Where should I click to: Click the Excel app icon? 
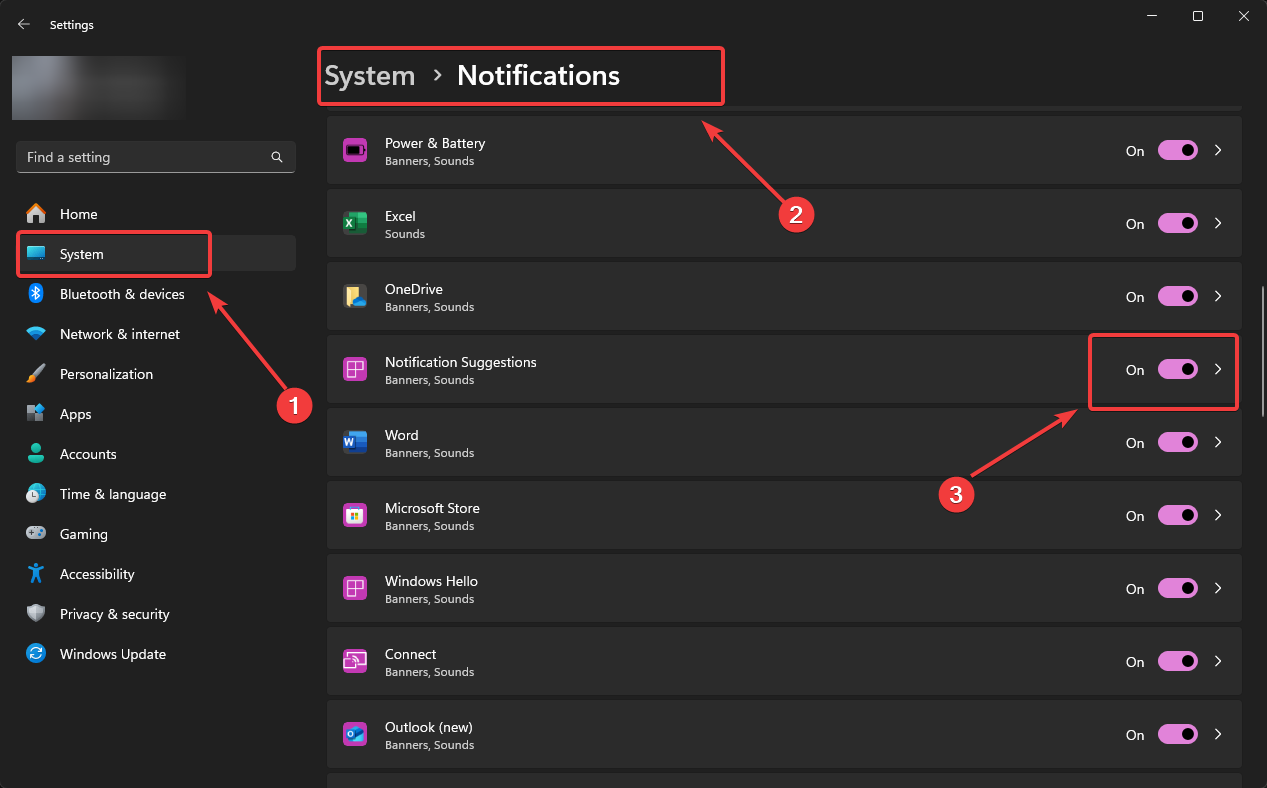[355, 224]
